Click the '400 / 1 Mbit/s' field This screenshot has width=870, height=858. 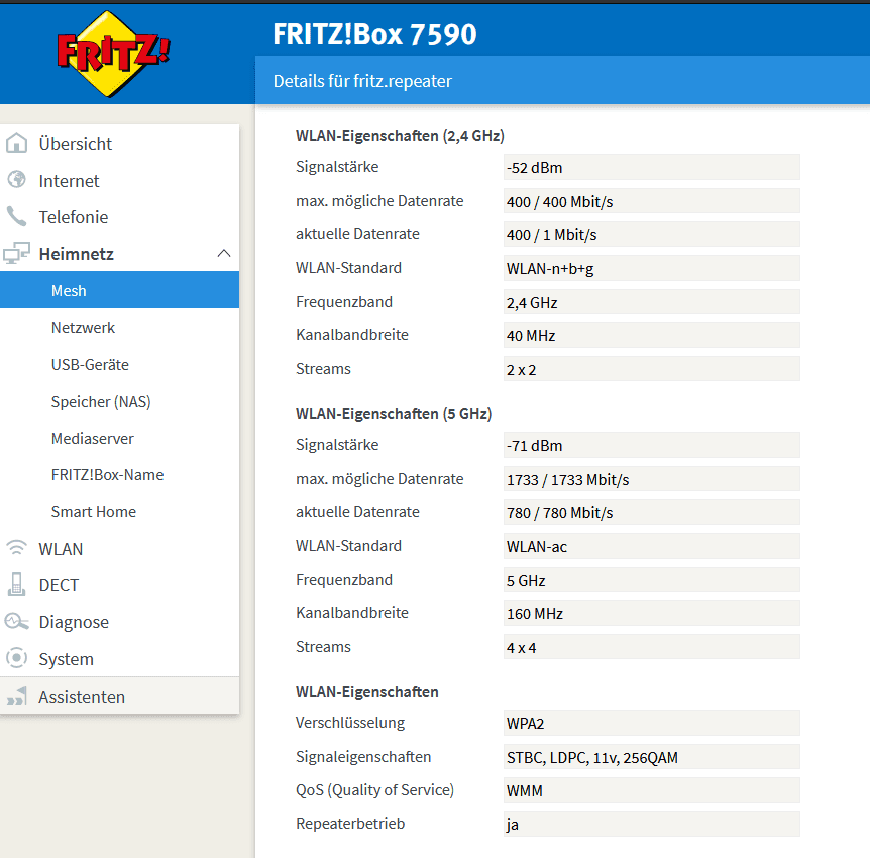[651, 235]
